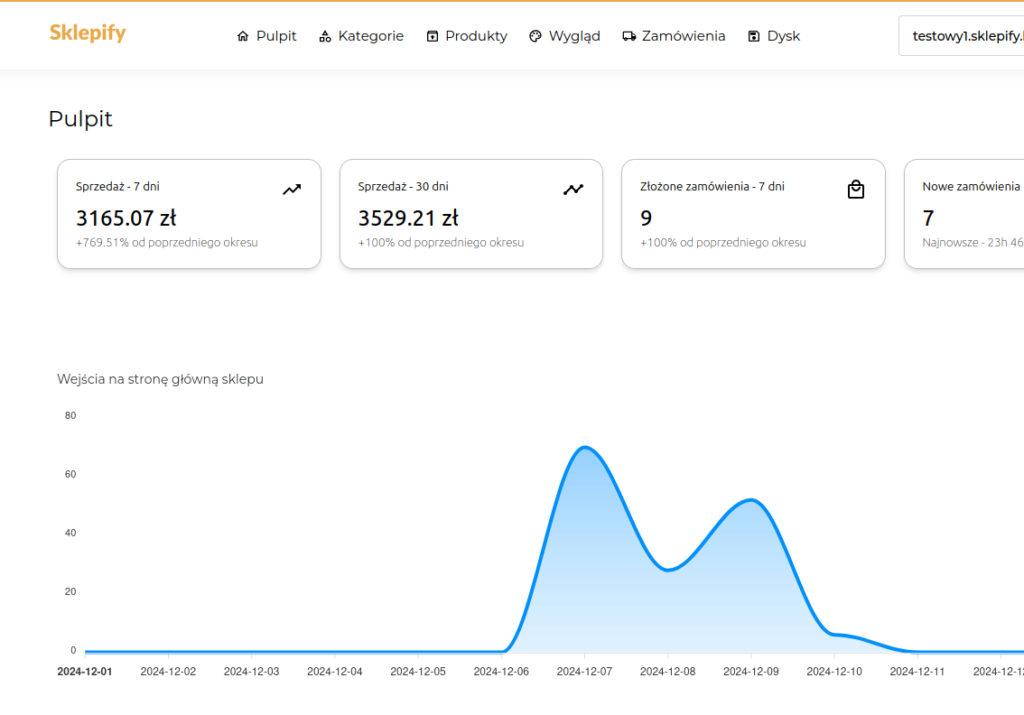The width and height of the screenshot is (1024, 715).
Task: Open the Produkty navigation item
Action: tap(476, 36)
